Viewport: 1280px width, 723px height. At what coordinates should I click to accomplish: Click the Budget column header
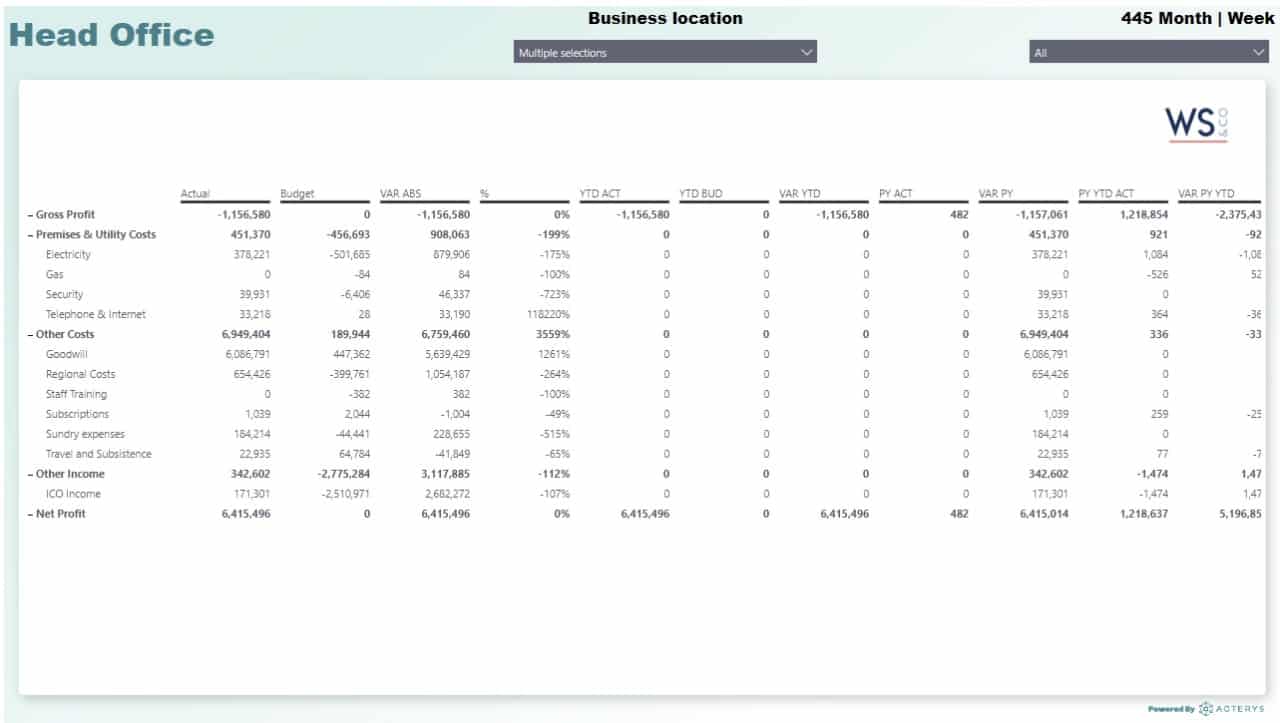pyautogui.click(x=297, y=194)
